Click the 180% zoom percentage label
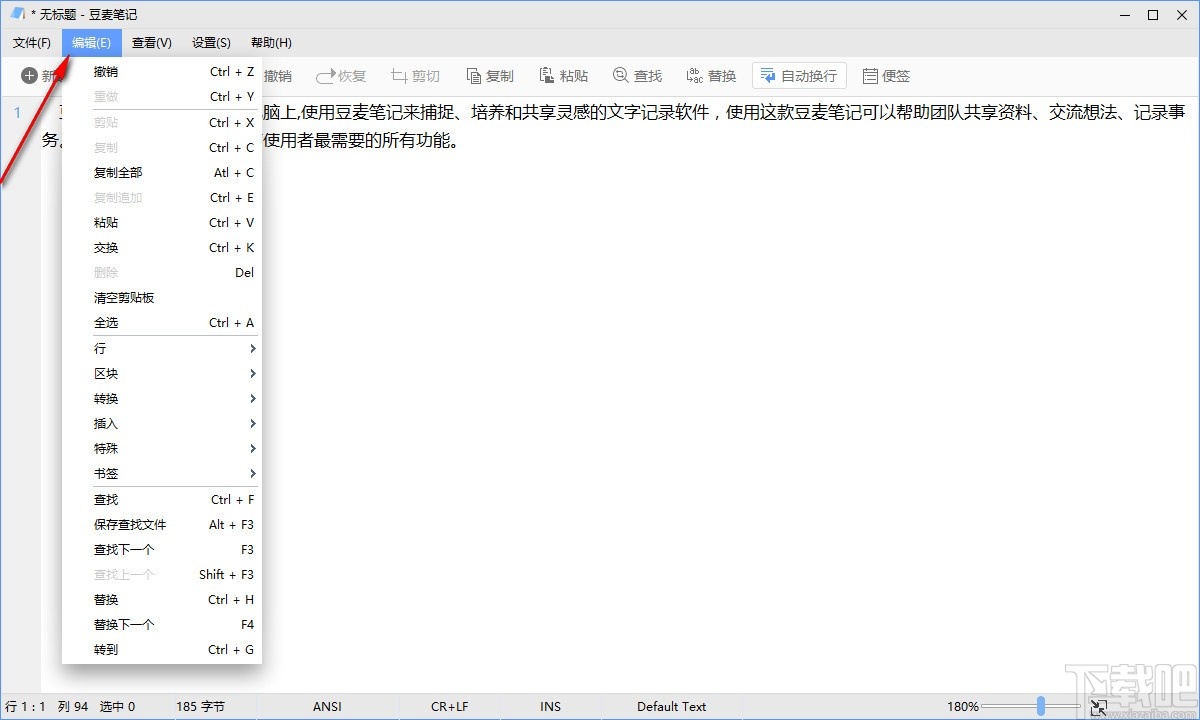Viewport: 1200px width, 720px height. click(963, 706)
